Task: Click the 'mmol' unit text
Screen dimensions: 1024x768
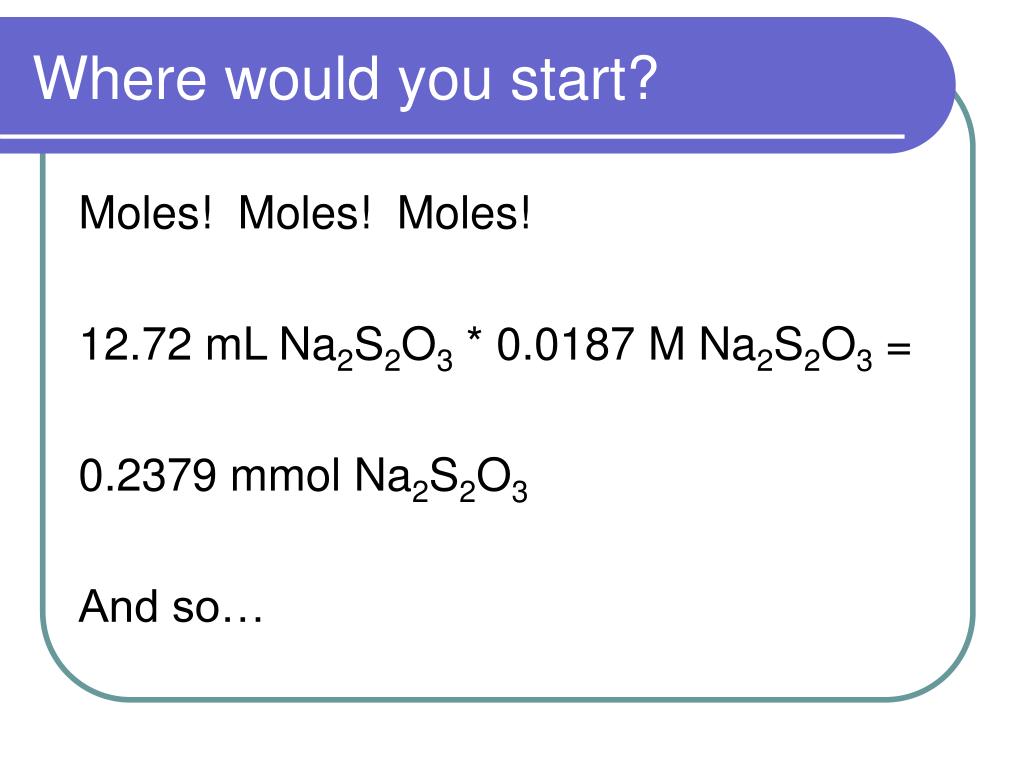Action: click(x=285, y=475)
